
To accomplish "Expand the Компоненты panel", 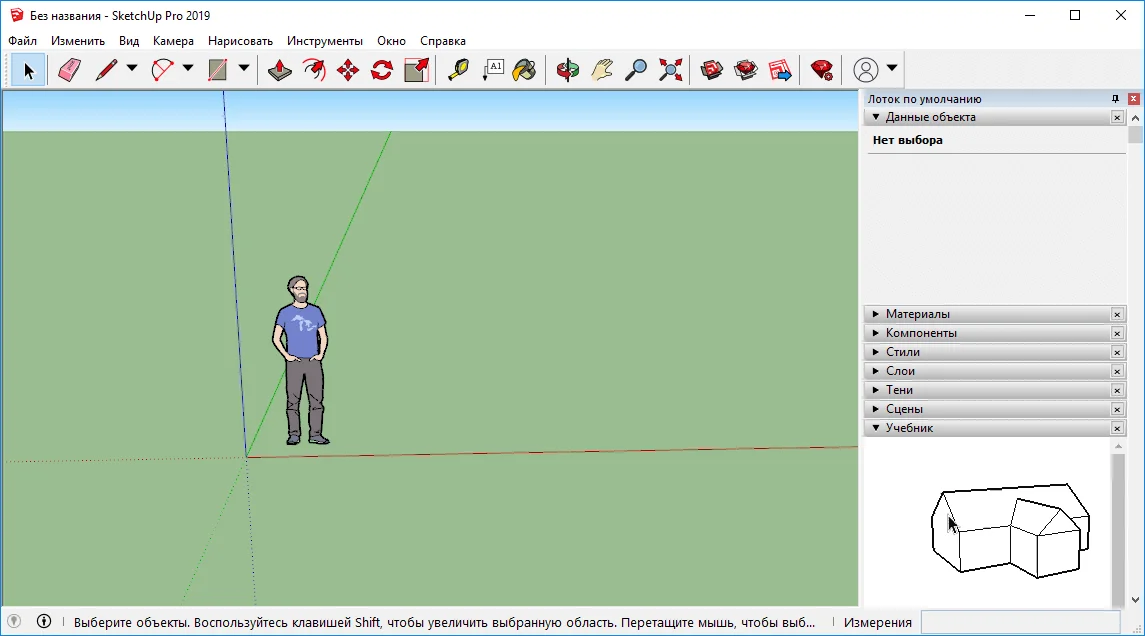I will tap(876, 333).
